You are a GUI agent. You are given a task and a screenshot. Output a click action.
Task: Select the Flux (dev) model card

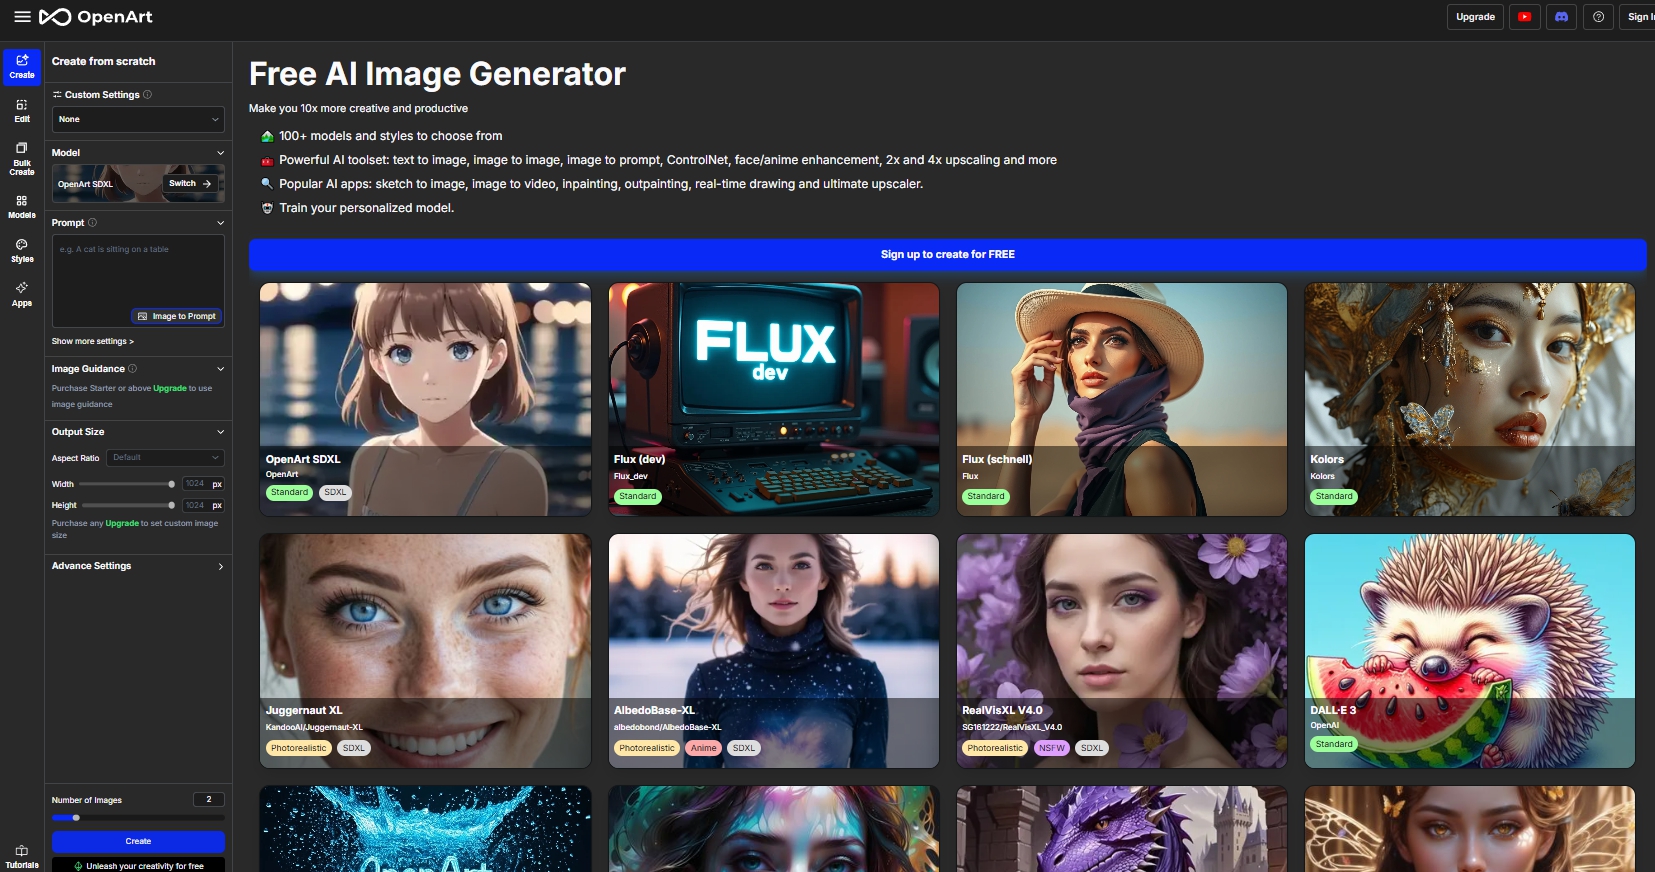[773, 399]
